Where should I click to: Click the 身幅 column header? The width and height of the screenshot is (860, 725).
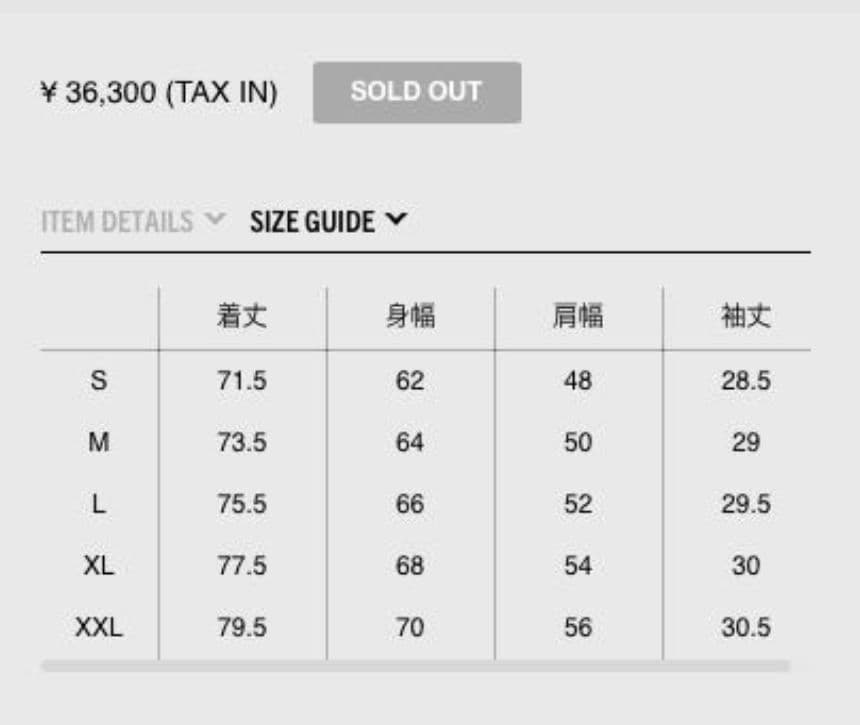[410, 317]
